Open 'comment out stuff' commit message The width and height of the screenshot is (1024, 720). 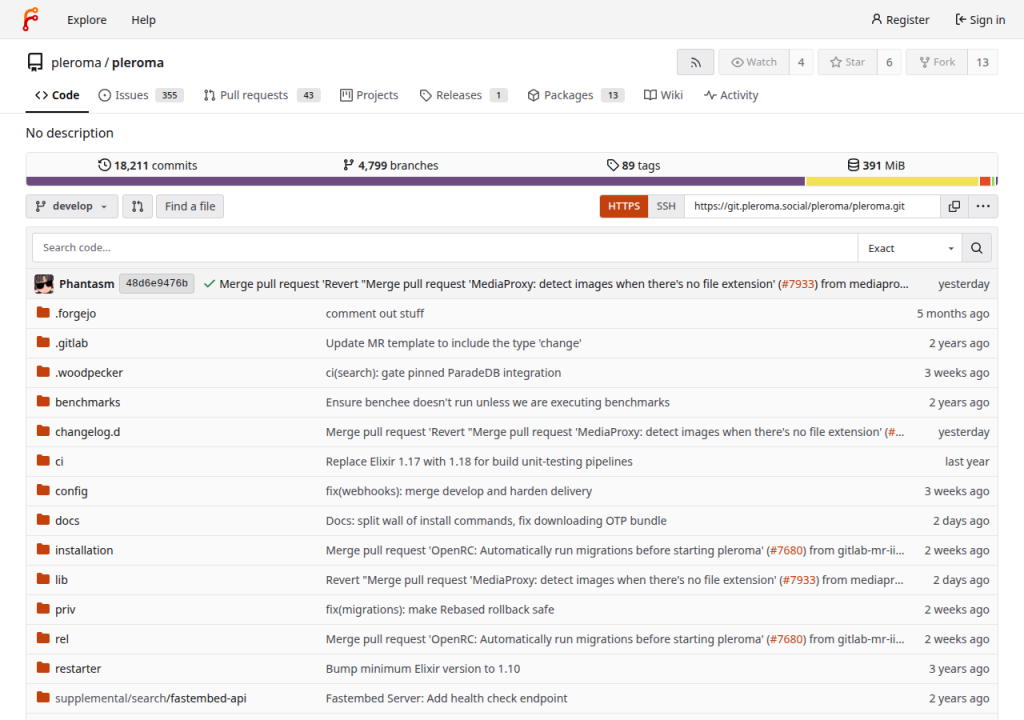coord(375,313)
